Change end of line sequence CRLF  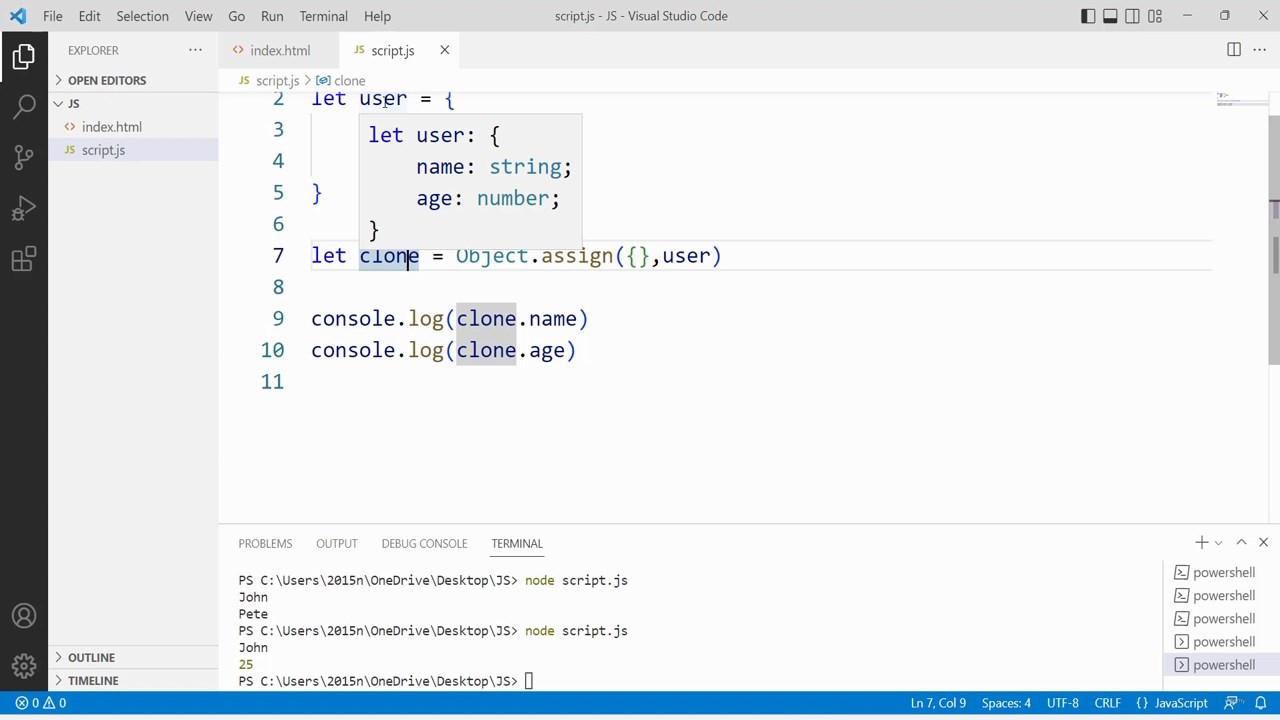[1107, 703]
